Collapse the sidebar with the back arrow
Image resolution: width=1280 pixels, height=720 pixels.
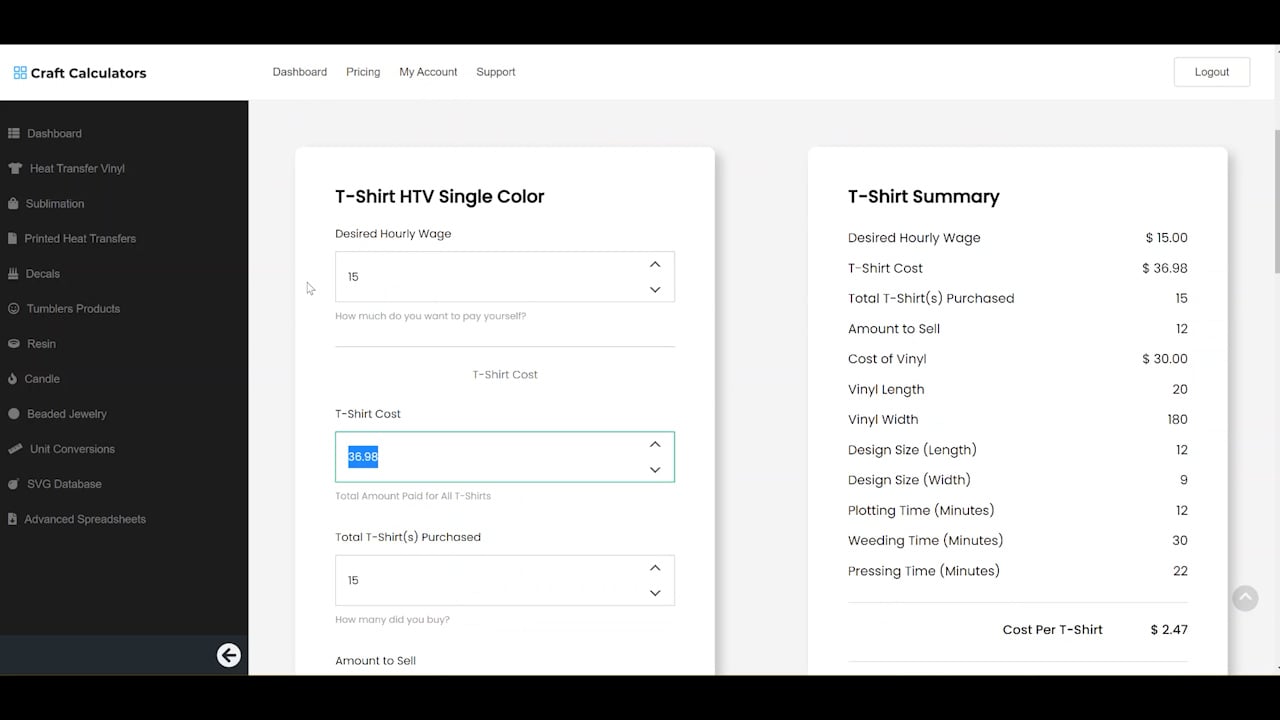[229, 655]
